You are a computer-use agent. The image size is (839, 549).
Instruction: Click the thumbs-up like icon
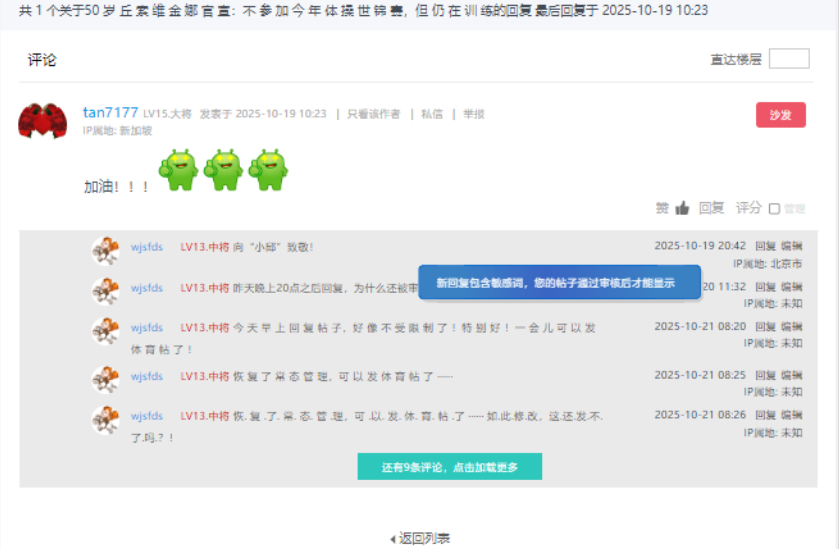[682, 208]
